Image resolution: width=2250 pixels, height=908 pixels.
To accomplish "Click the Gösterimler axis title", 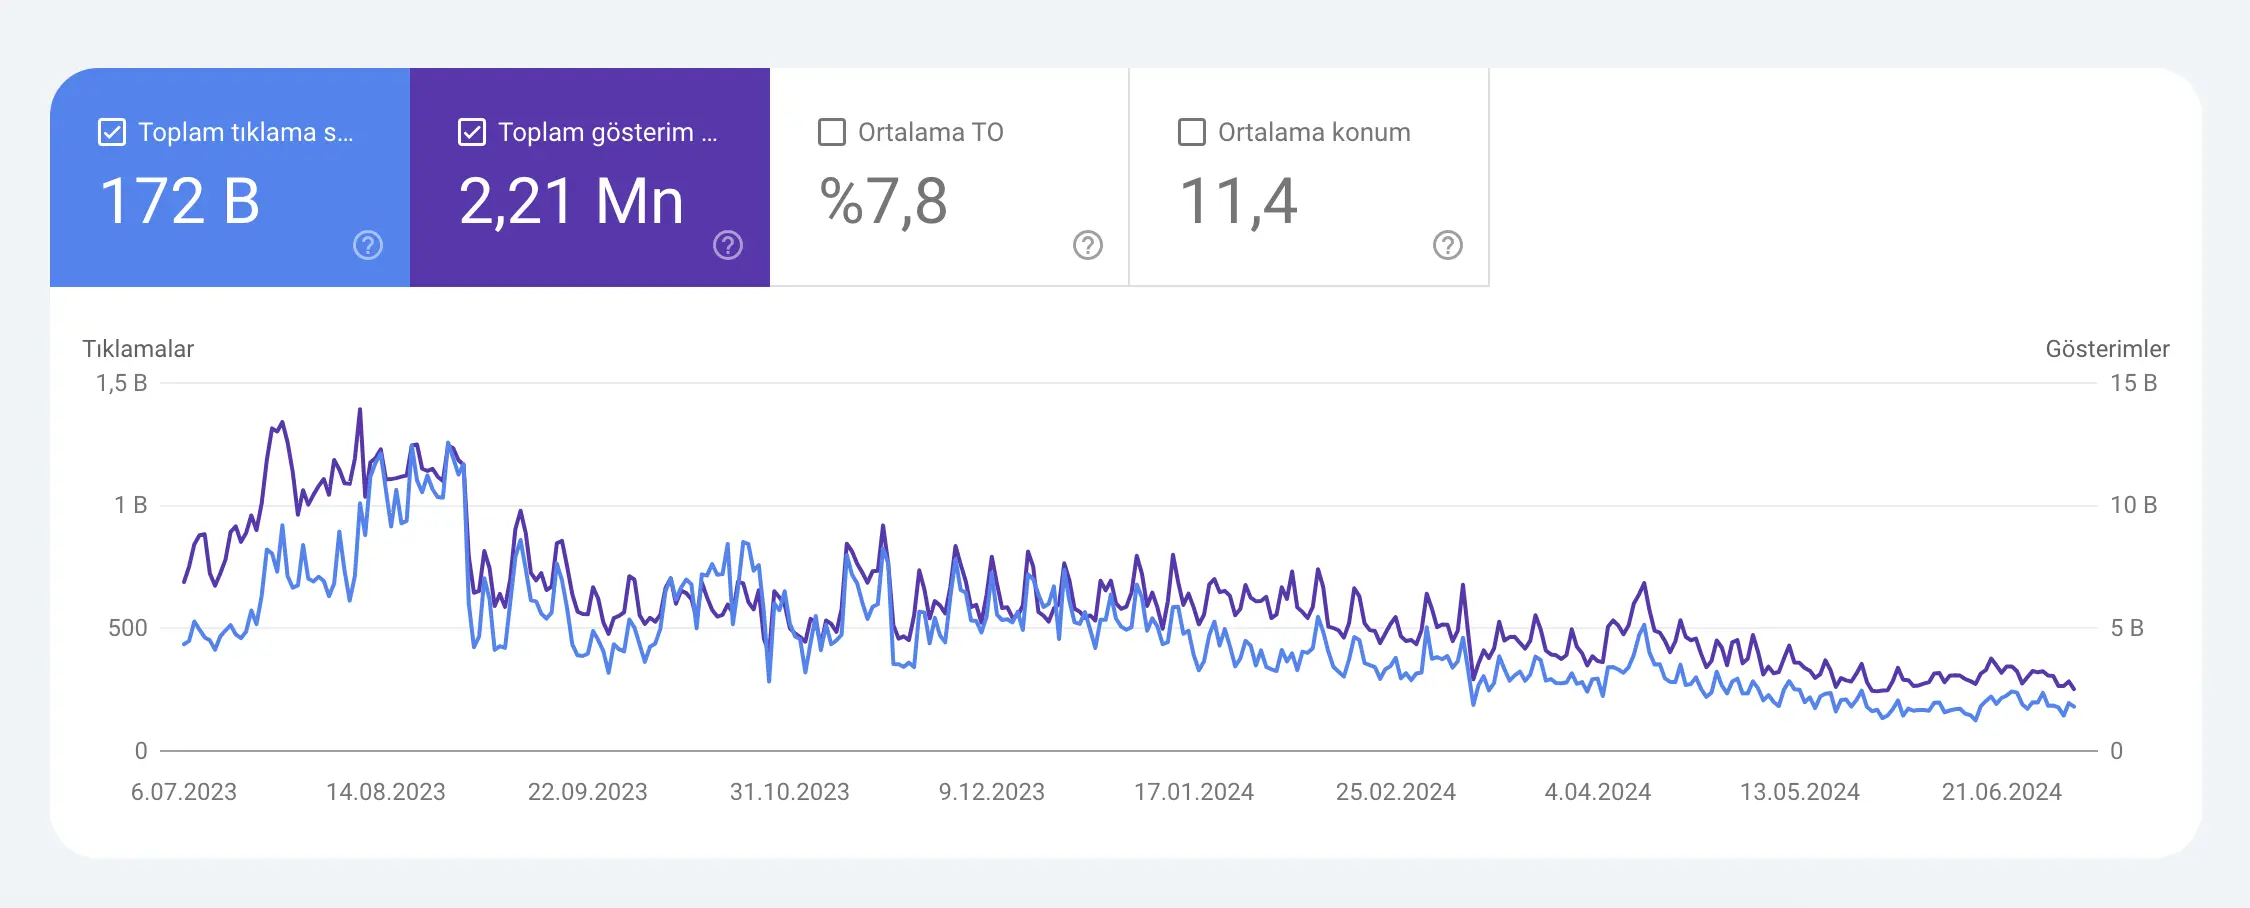I will 2107,349.
